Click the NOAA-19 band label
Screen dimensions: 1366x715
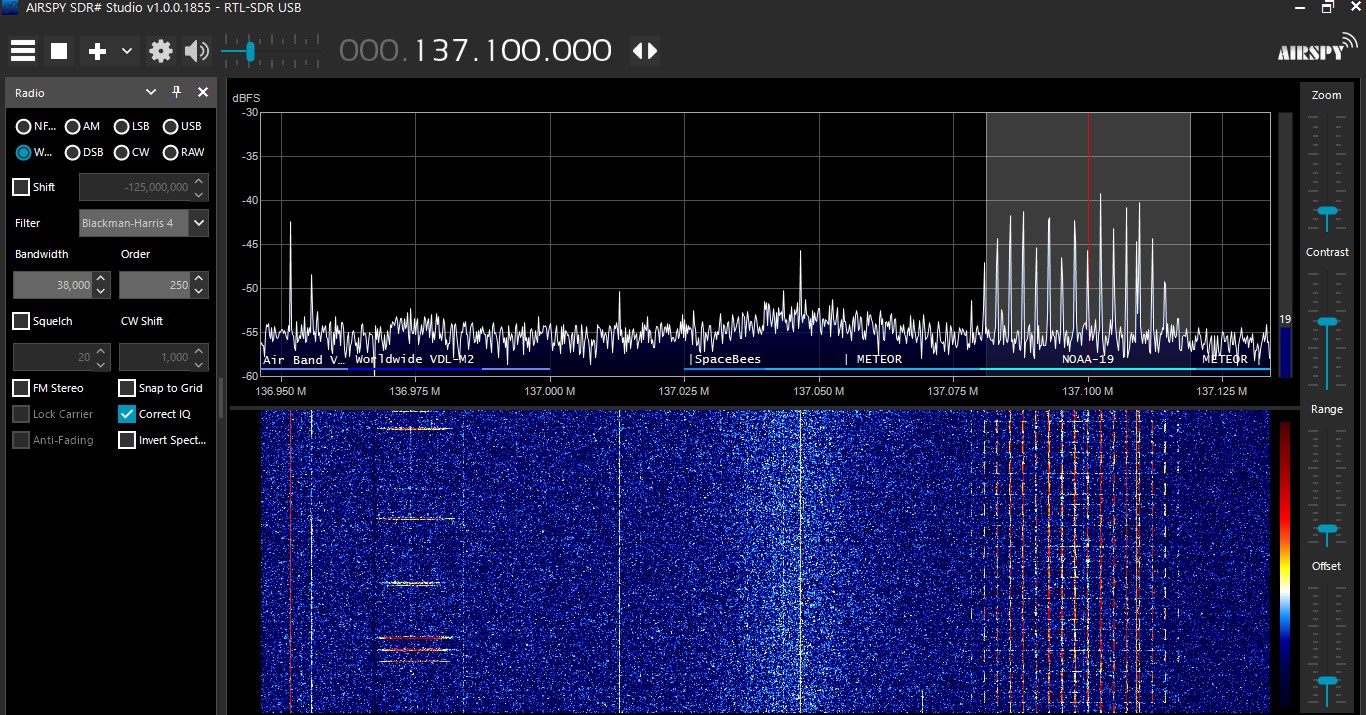pyautogui.click(x=1088, y=359)
